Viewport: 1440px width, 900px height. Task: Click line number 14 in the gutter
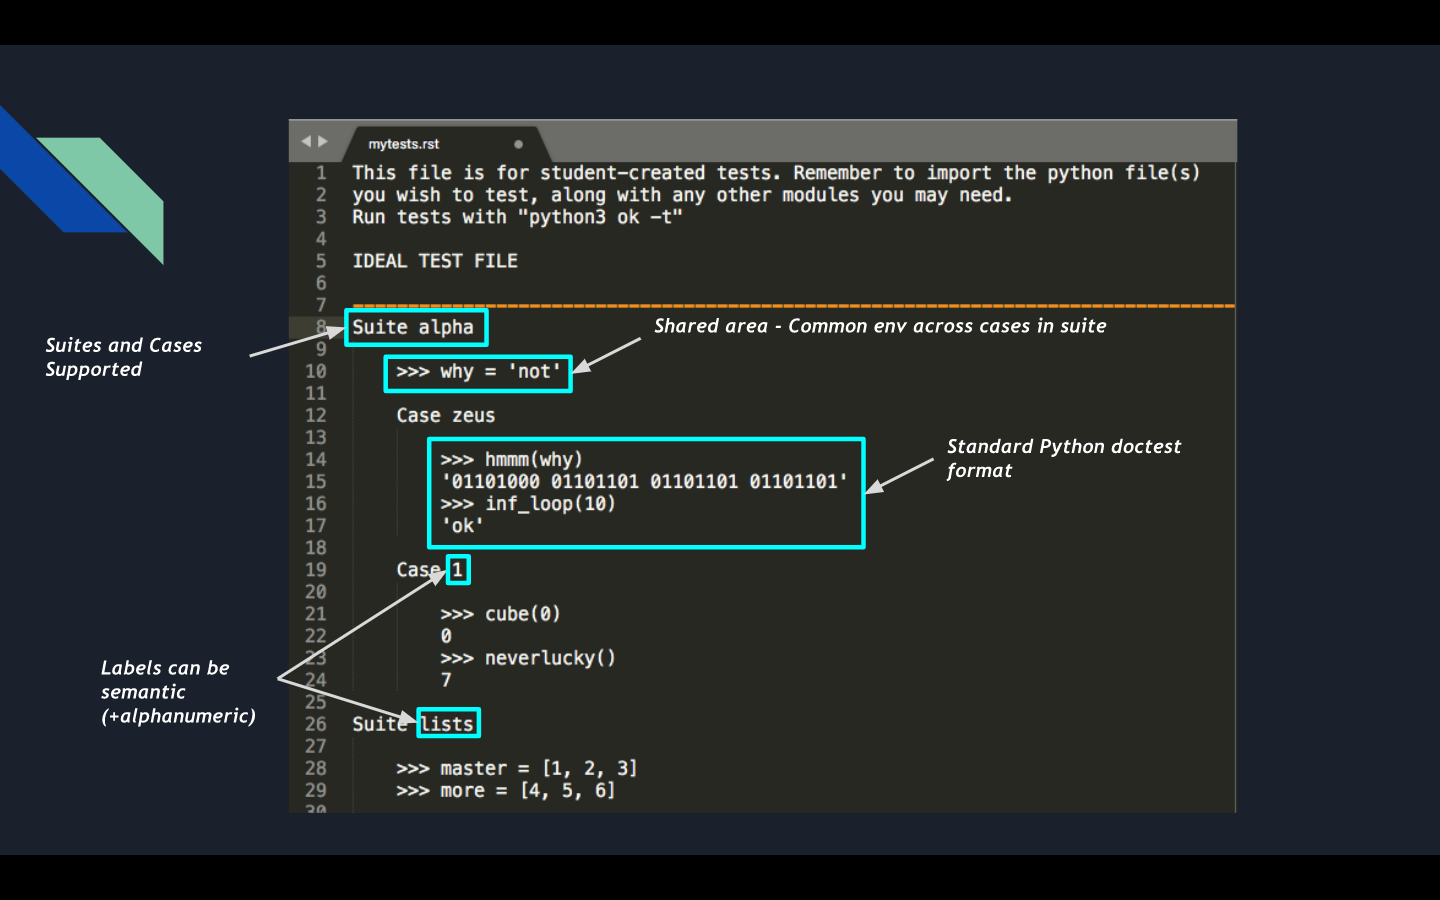click(x=316, y=459)
